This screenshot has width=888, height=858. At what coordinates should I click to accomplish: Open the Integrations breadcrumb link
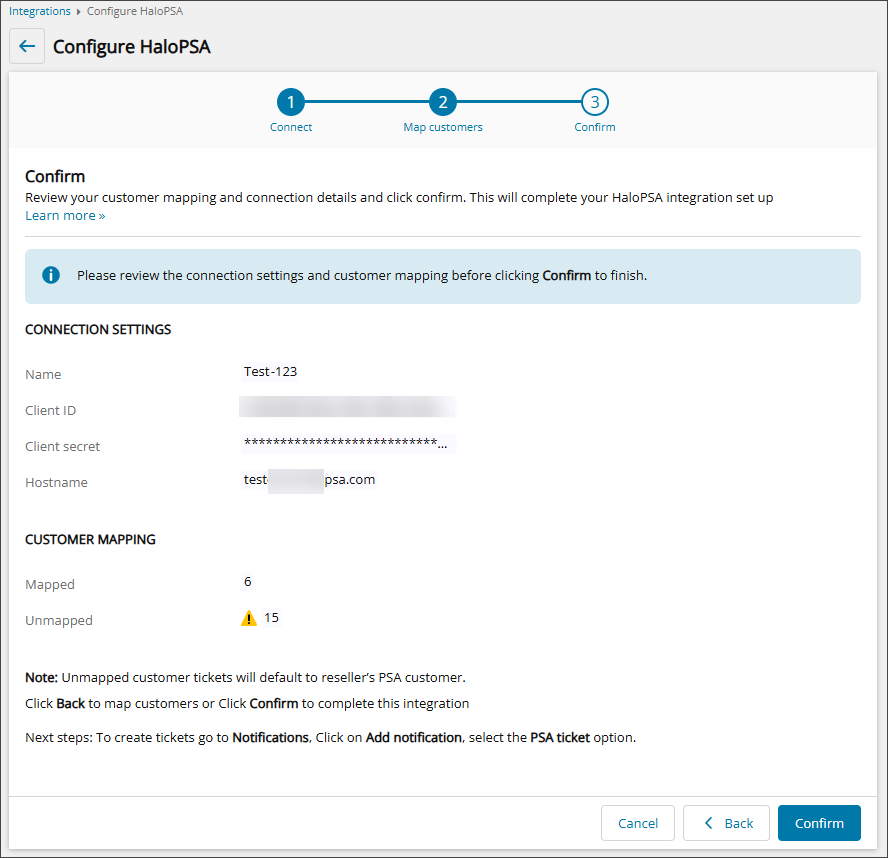(x=40, y=11)
